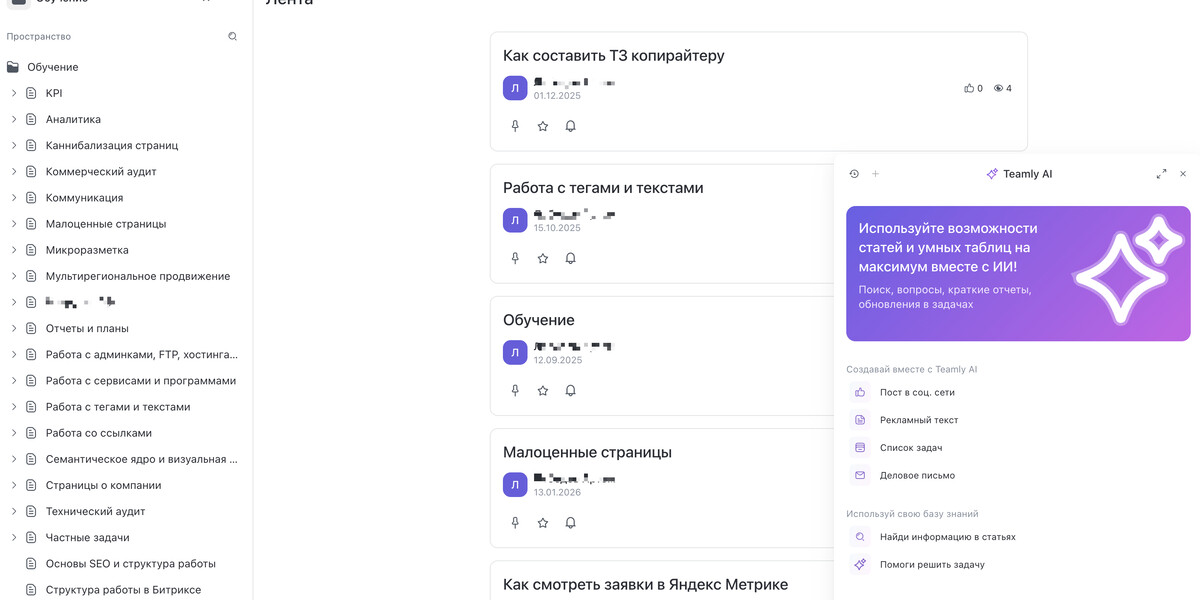Choose 'Деловое письмо' in Teamly AI
Screen dimensions: 1200x600
tap(917, 476)
